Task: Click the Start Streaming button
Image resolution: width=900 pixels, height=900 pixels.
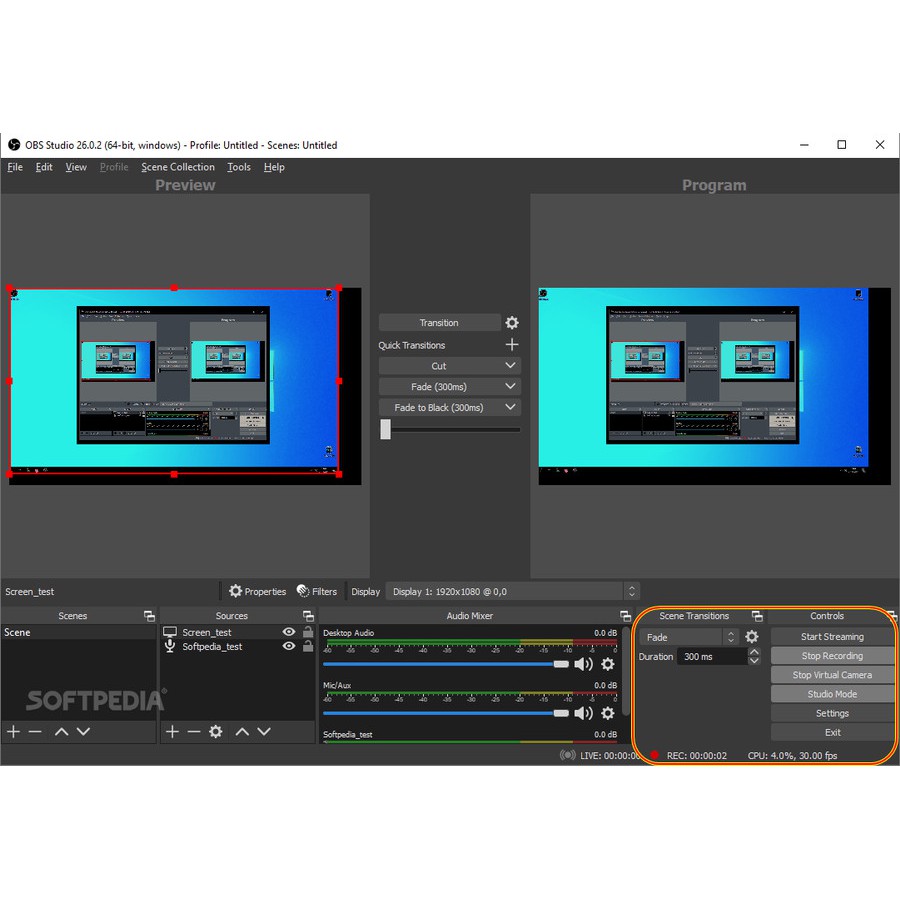Action: coord(832,636)
